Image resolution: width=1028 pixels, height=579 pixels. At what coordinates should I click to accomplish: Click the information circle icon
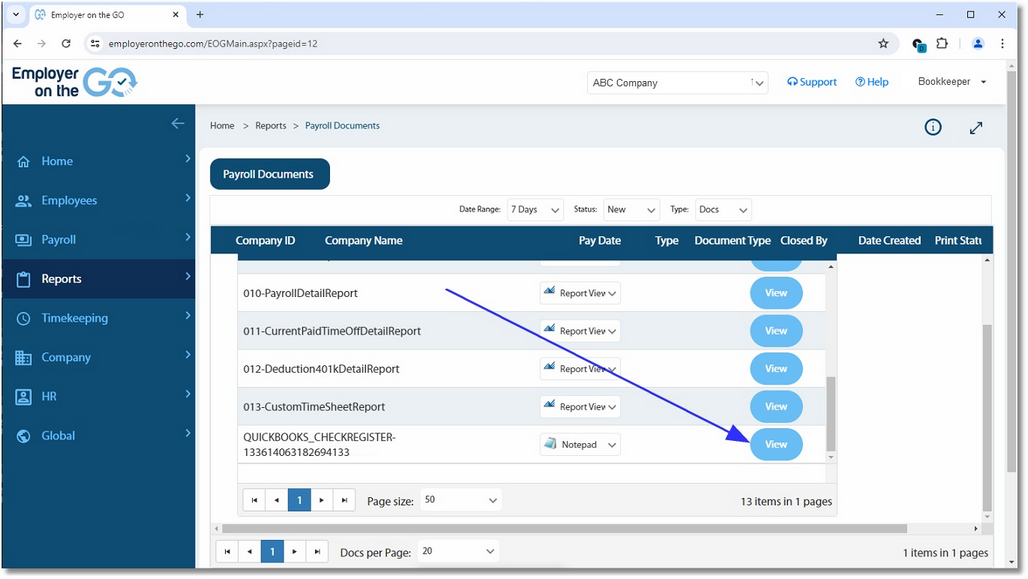(932, 127)
